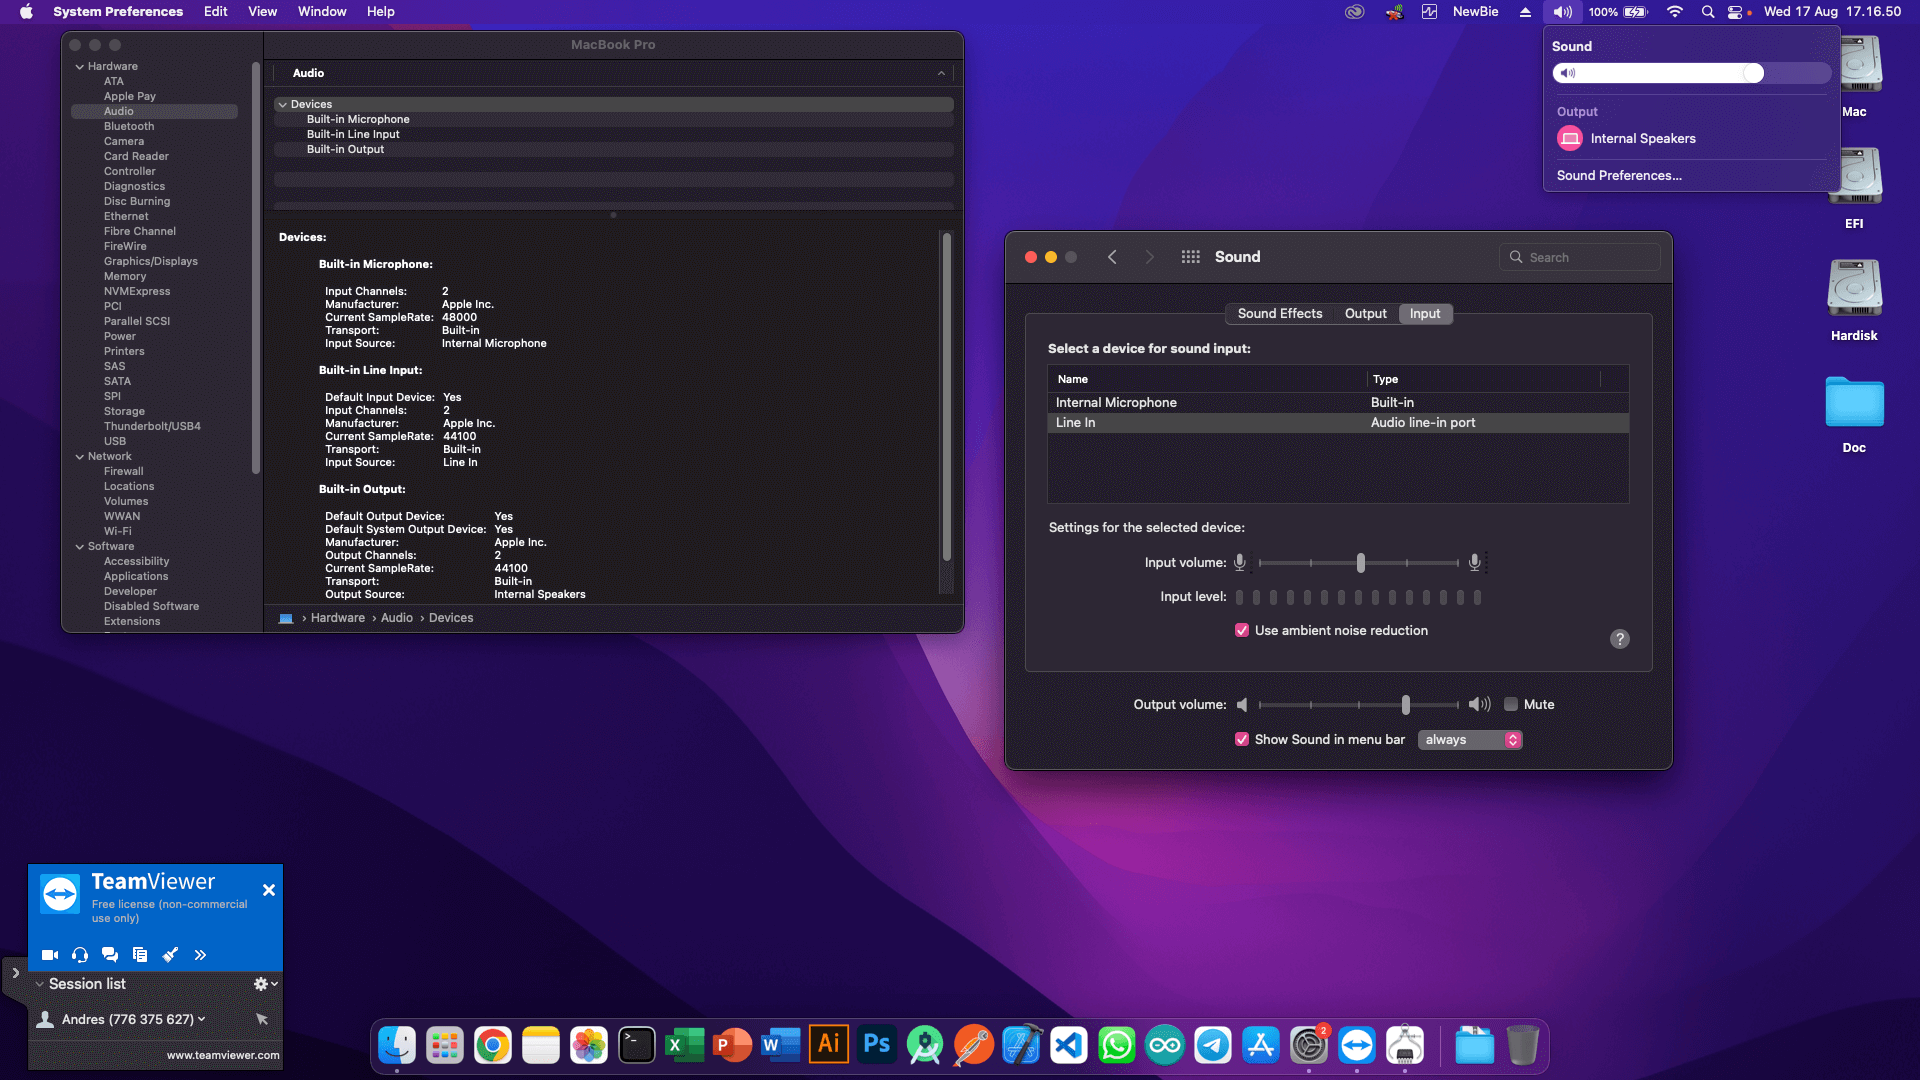Open Xcode from the Dock
Viewport: 1920px width, 1080px height.
(x=1021, y=1046)
